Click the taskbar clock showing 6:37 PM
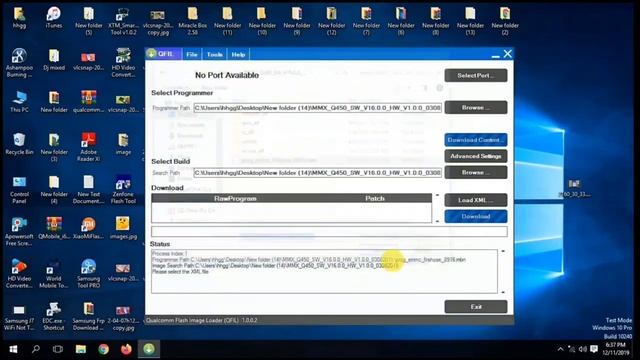This screenshot has width=640, height=360. pyautogui.click(x=616, y=349)
